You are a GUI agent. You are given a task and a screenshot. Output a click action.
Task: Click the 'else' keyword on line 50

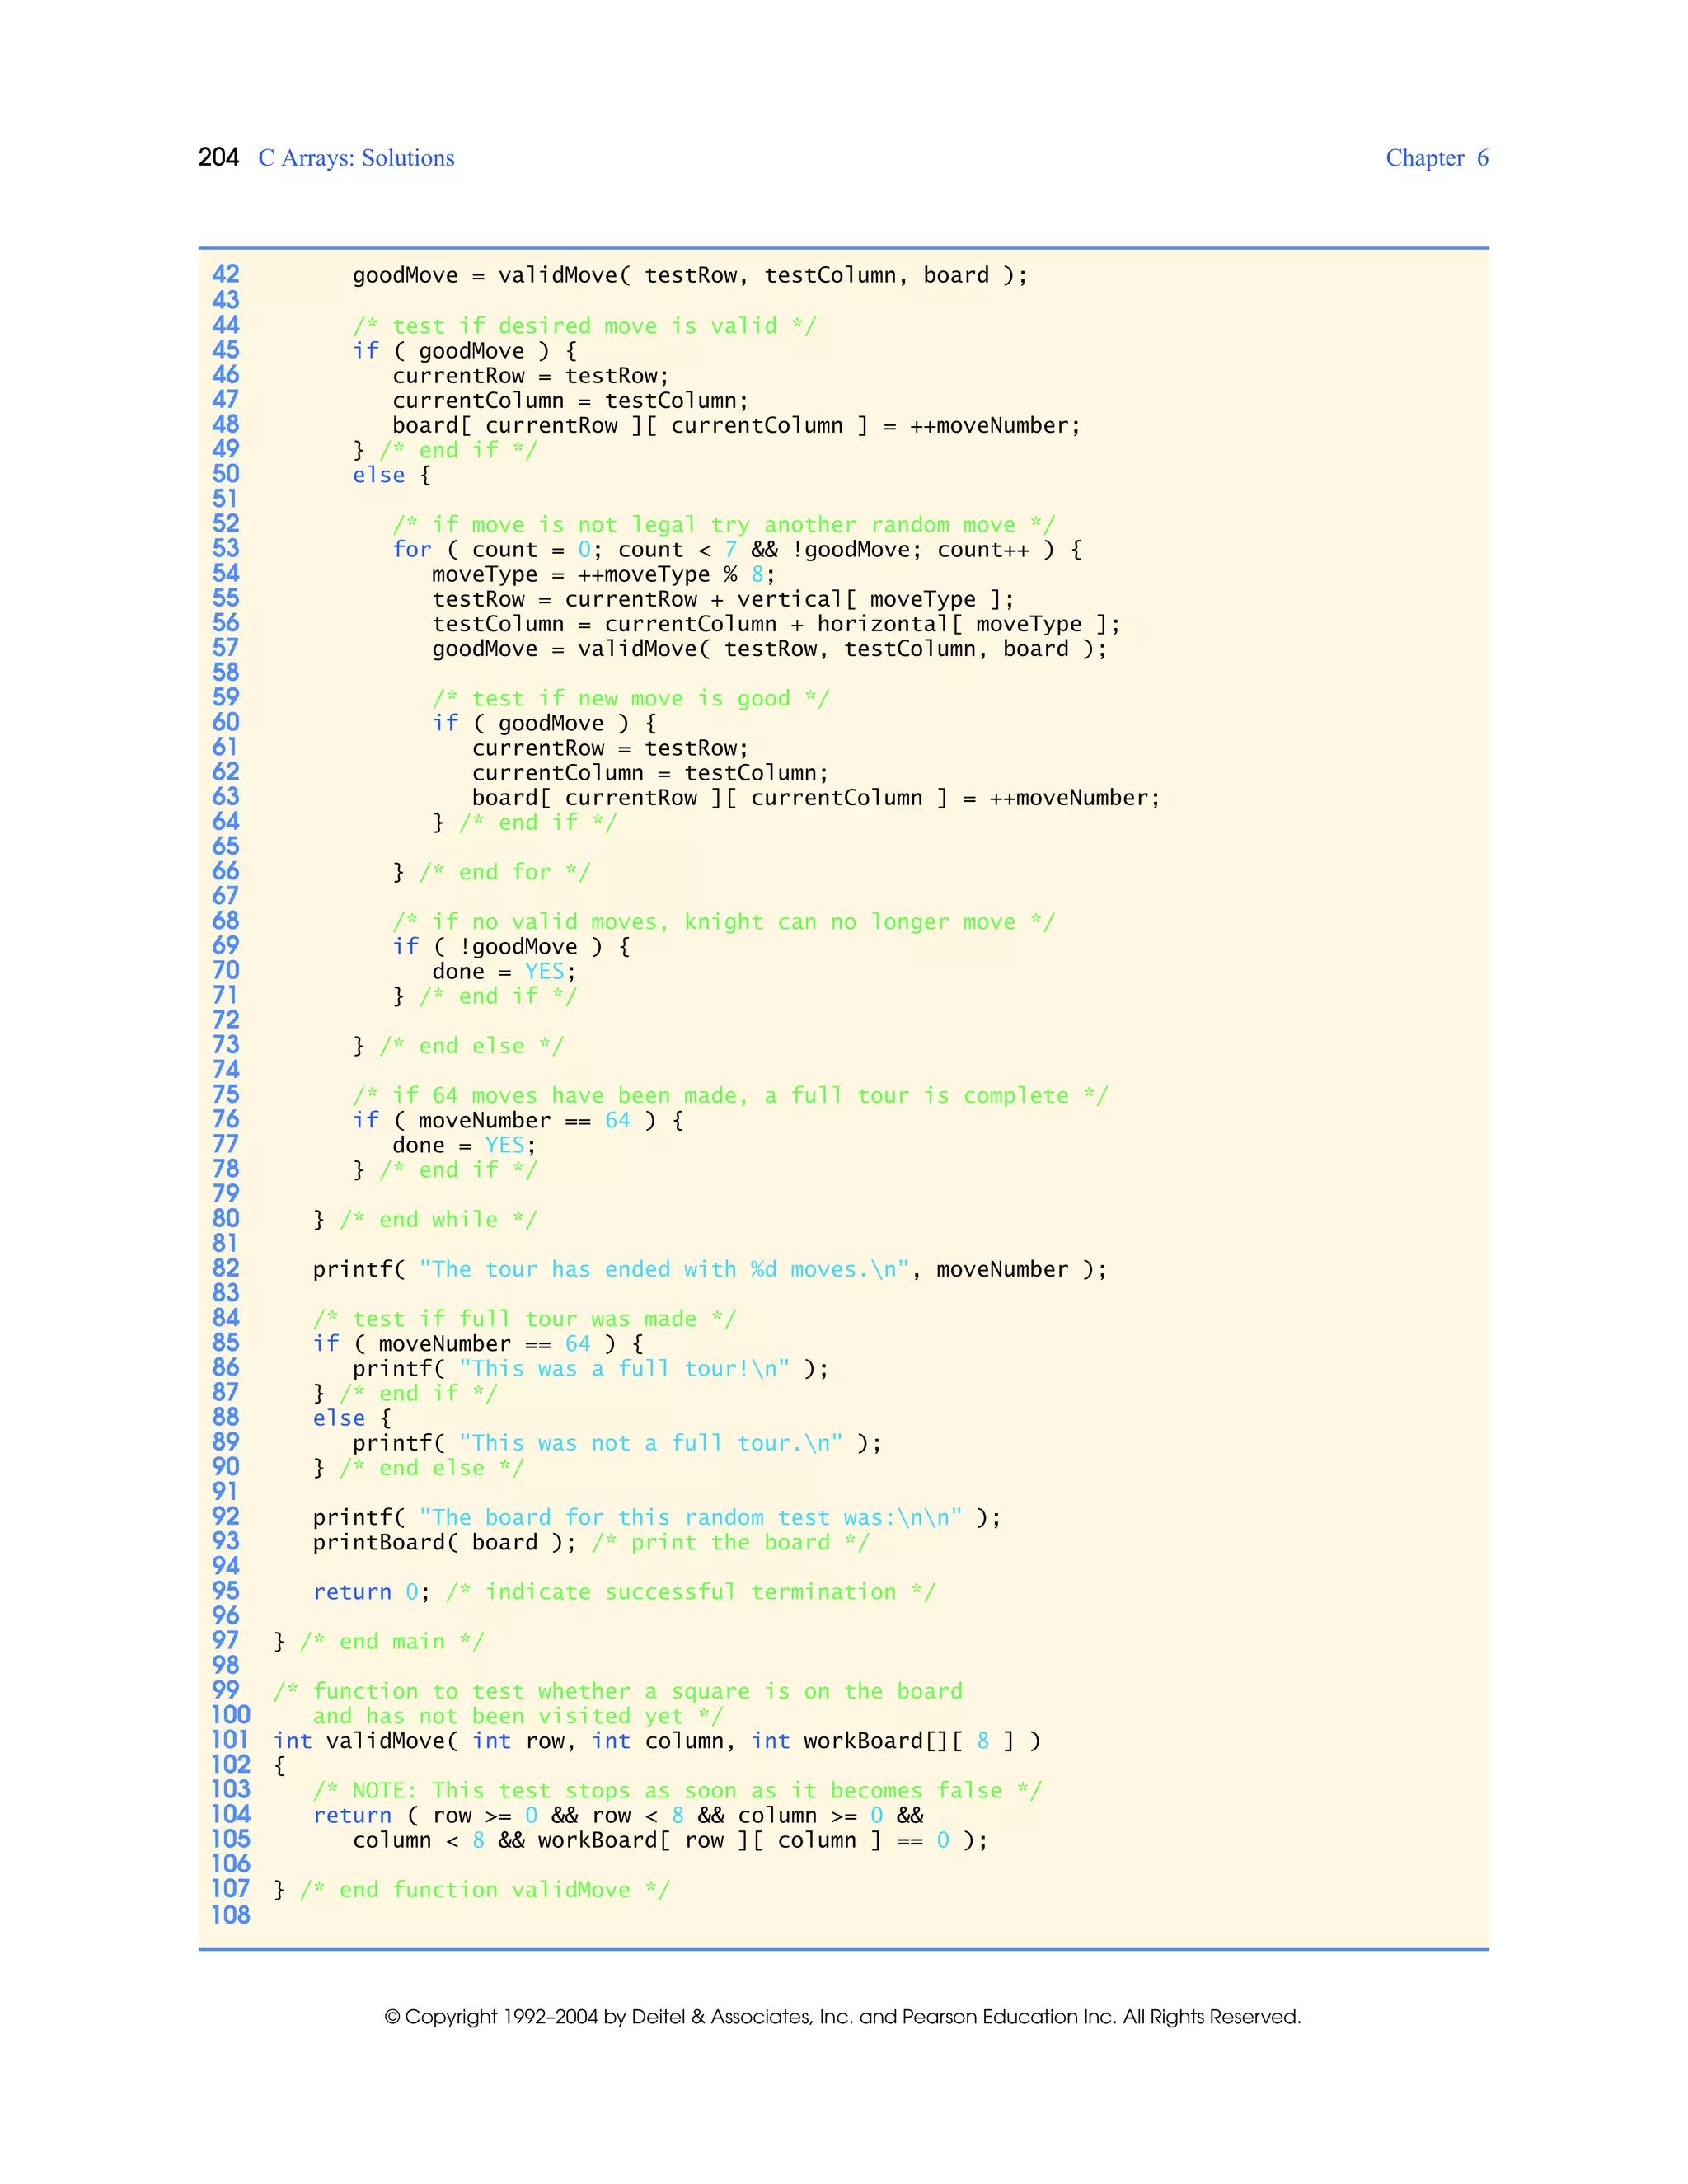point(378,475)
